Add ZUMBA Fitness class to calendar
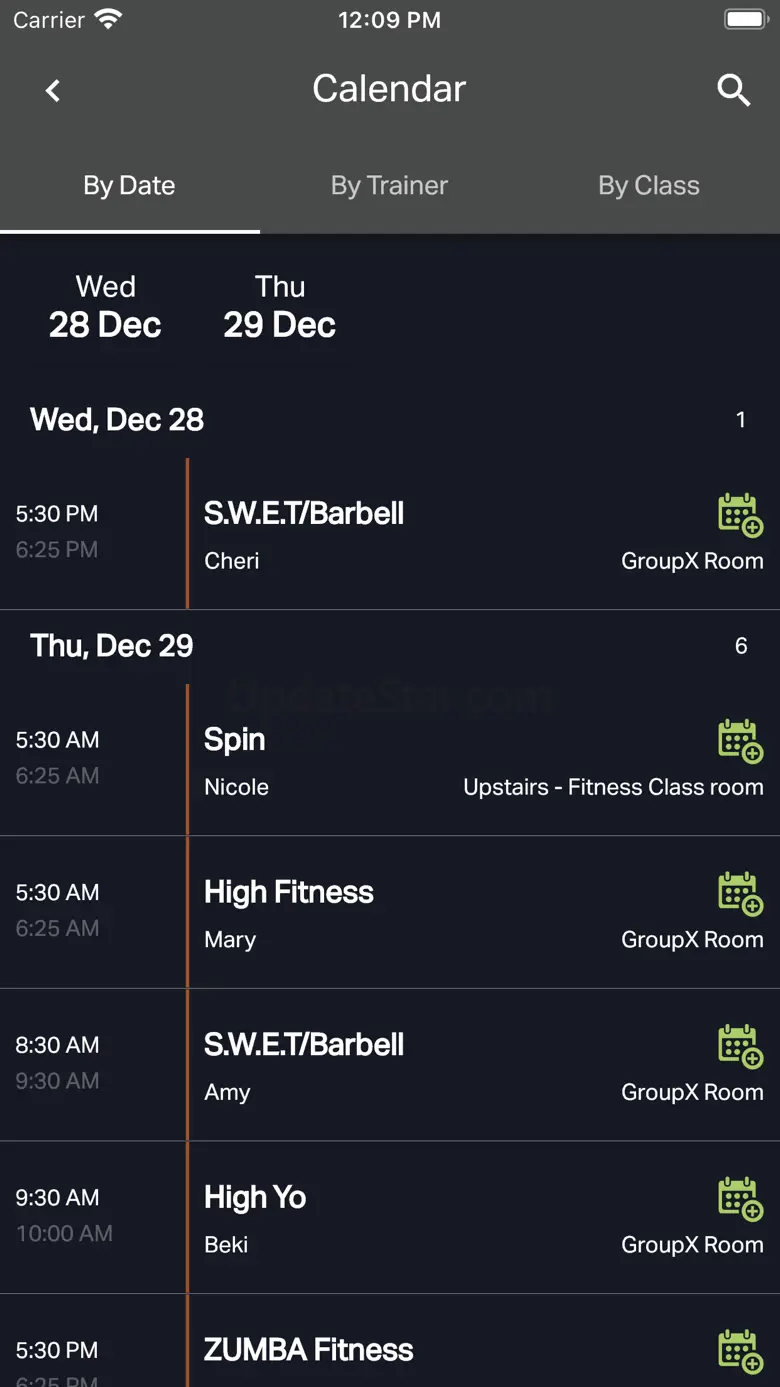Image resolution: width=780 pixels, height=1387 pixels. tap(740, 1351)
